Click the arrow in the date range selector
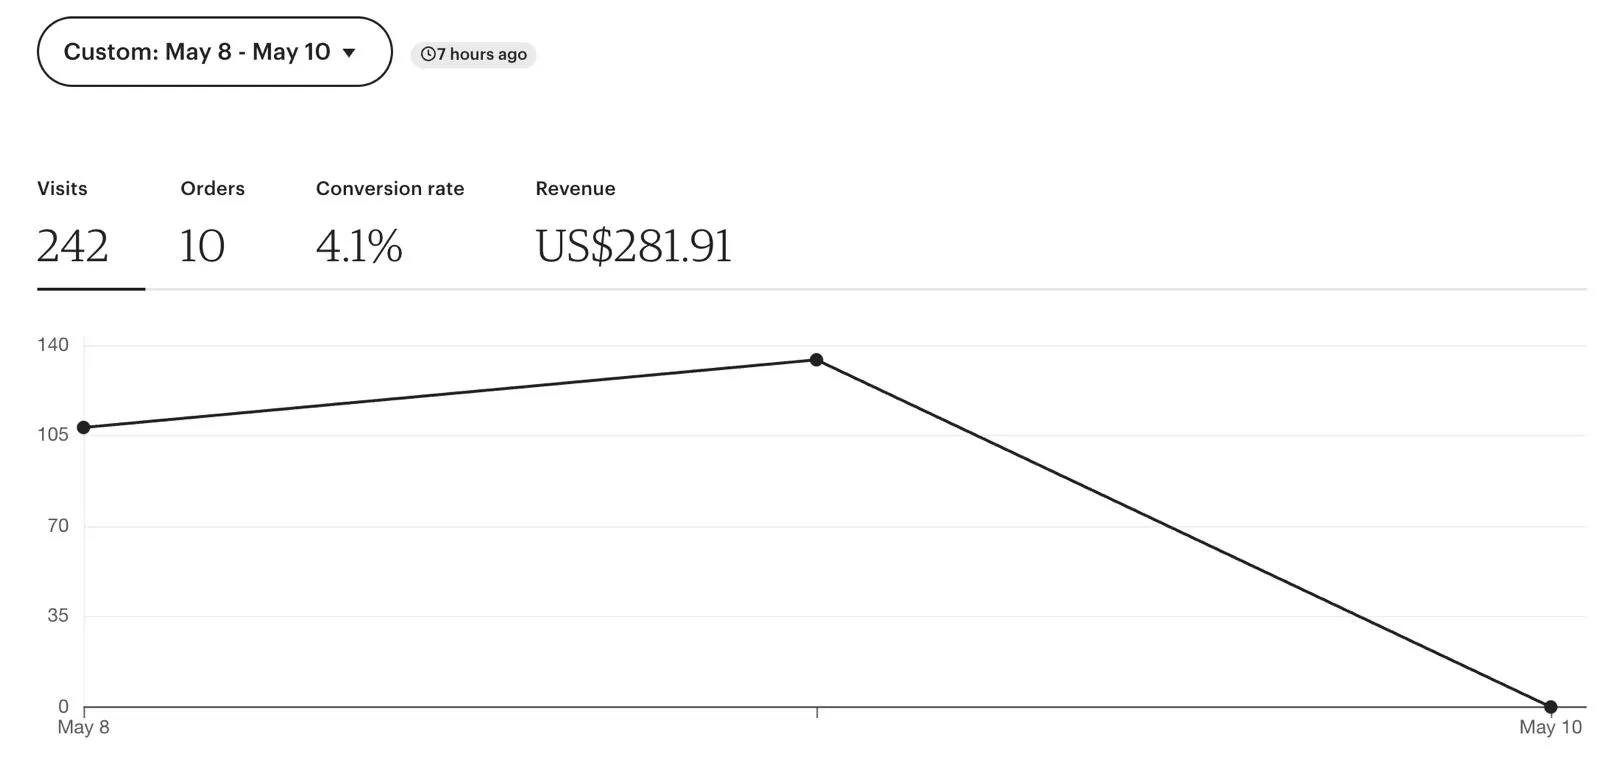Viewport: 1600px width, 777px height. click(x=349, y=53)
